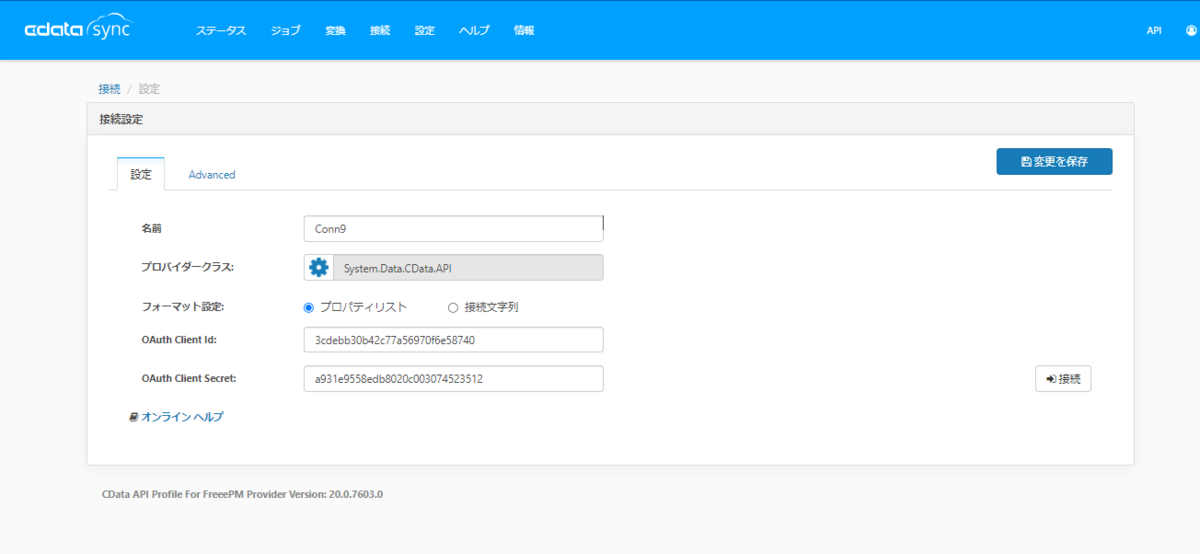The width and height of the screenshot is (1200, 554).
Task: Open the 設定 tab in connection panel
Action: 141,174
